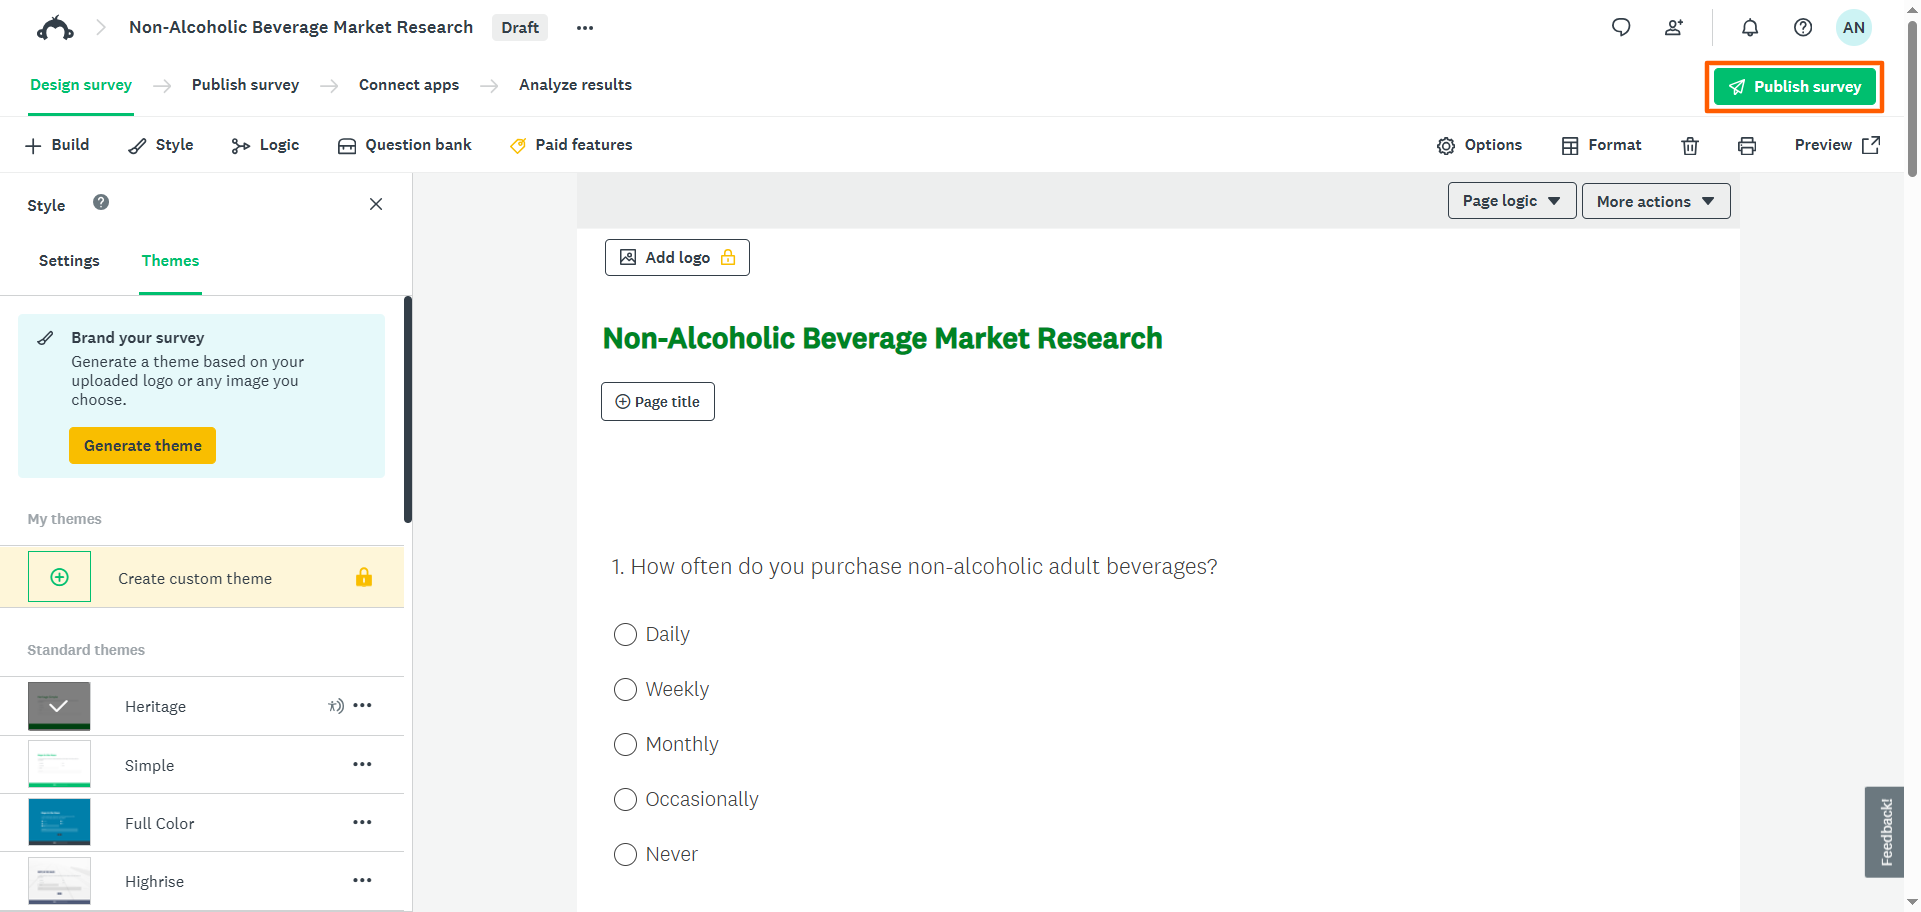Go to the Publish survey step tab
Image resolution: width=1921 pixels, height=912 pixels.
pos(245,85)
